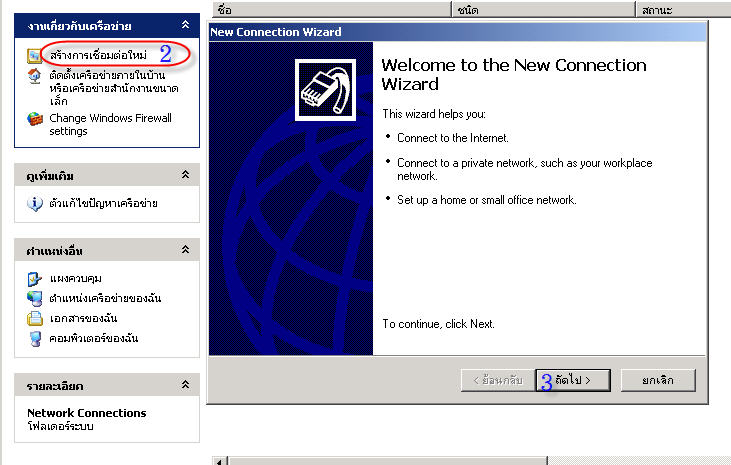Click the Windows Firewall brick globe icon
Screen dimensions: 731x465
pyautogui.click(x=34, y=119)
